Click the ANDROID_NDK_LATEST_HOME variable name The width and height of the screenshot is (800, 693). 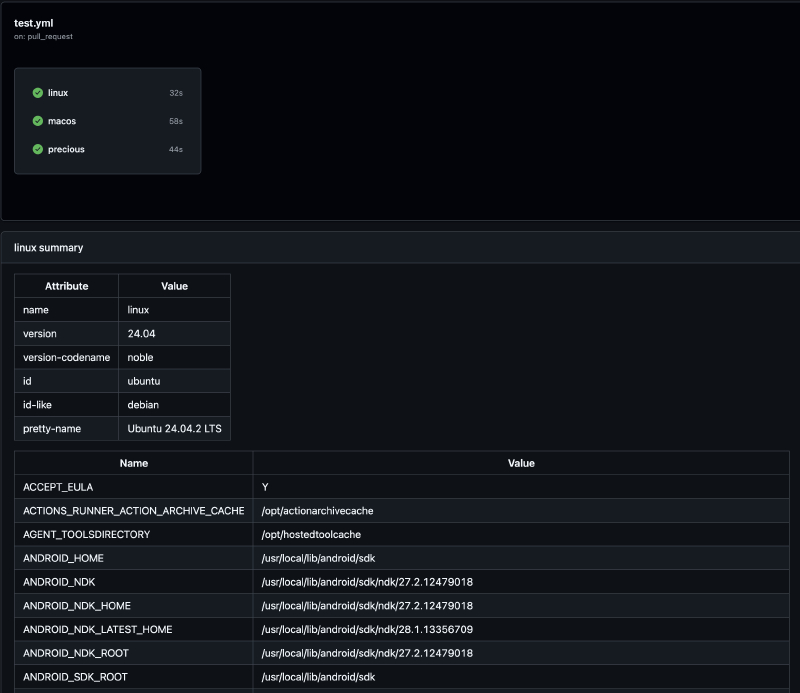(x=97, y=630)
